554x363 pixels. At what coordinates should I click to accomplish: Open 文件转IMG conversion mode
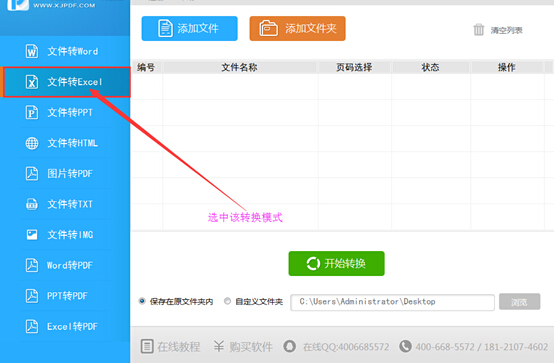click(x=65, y=235)
